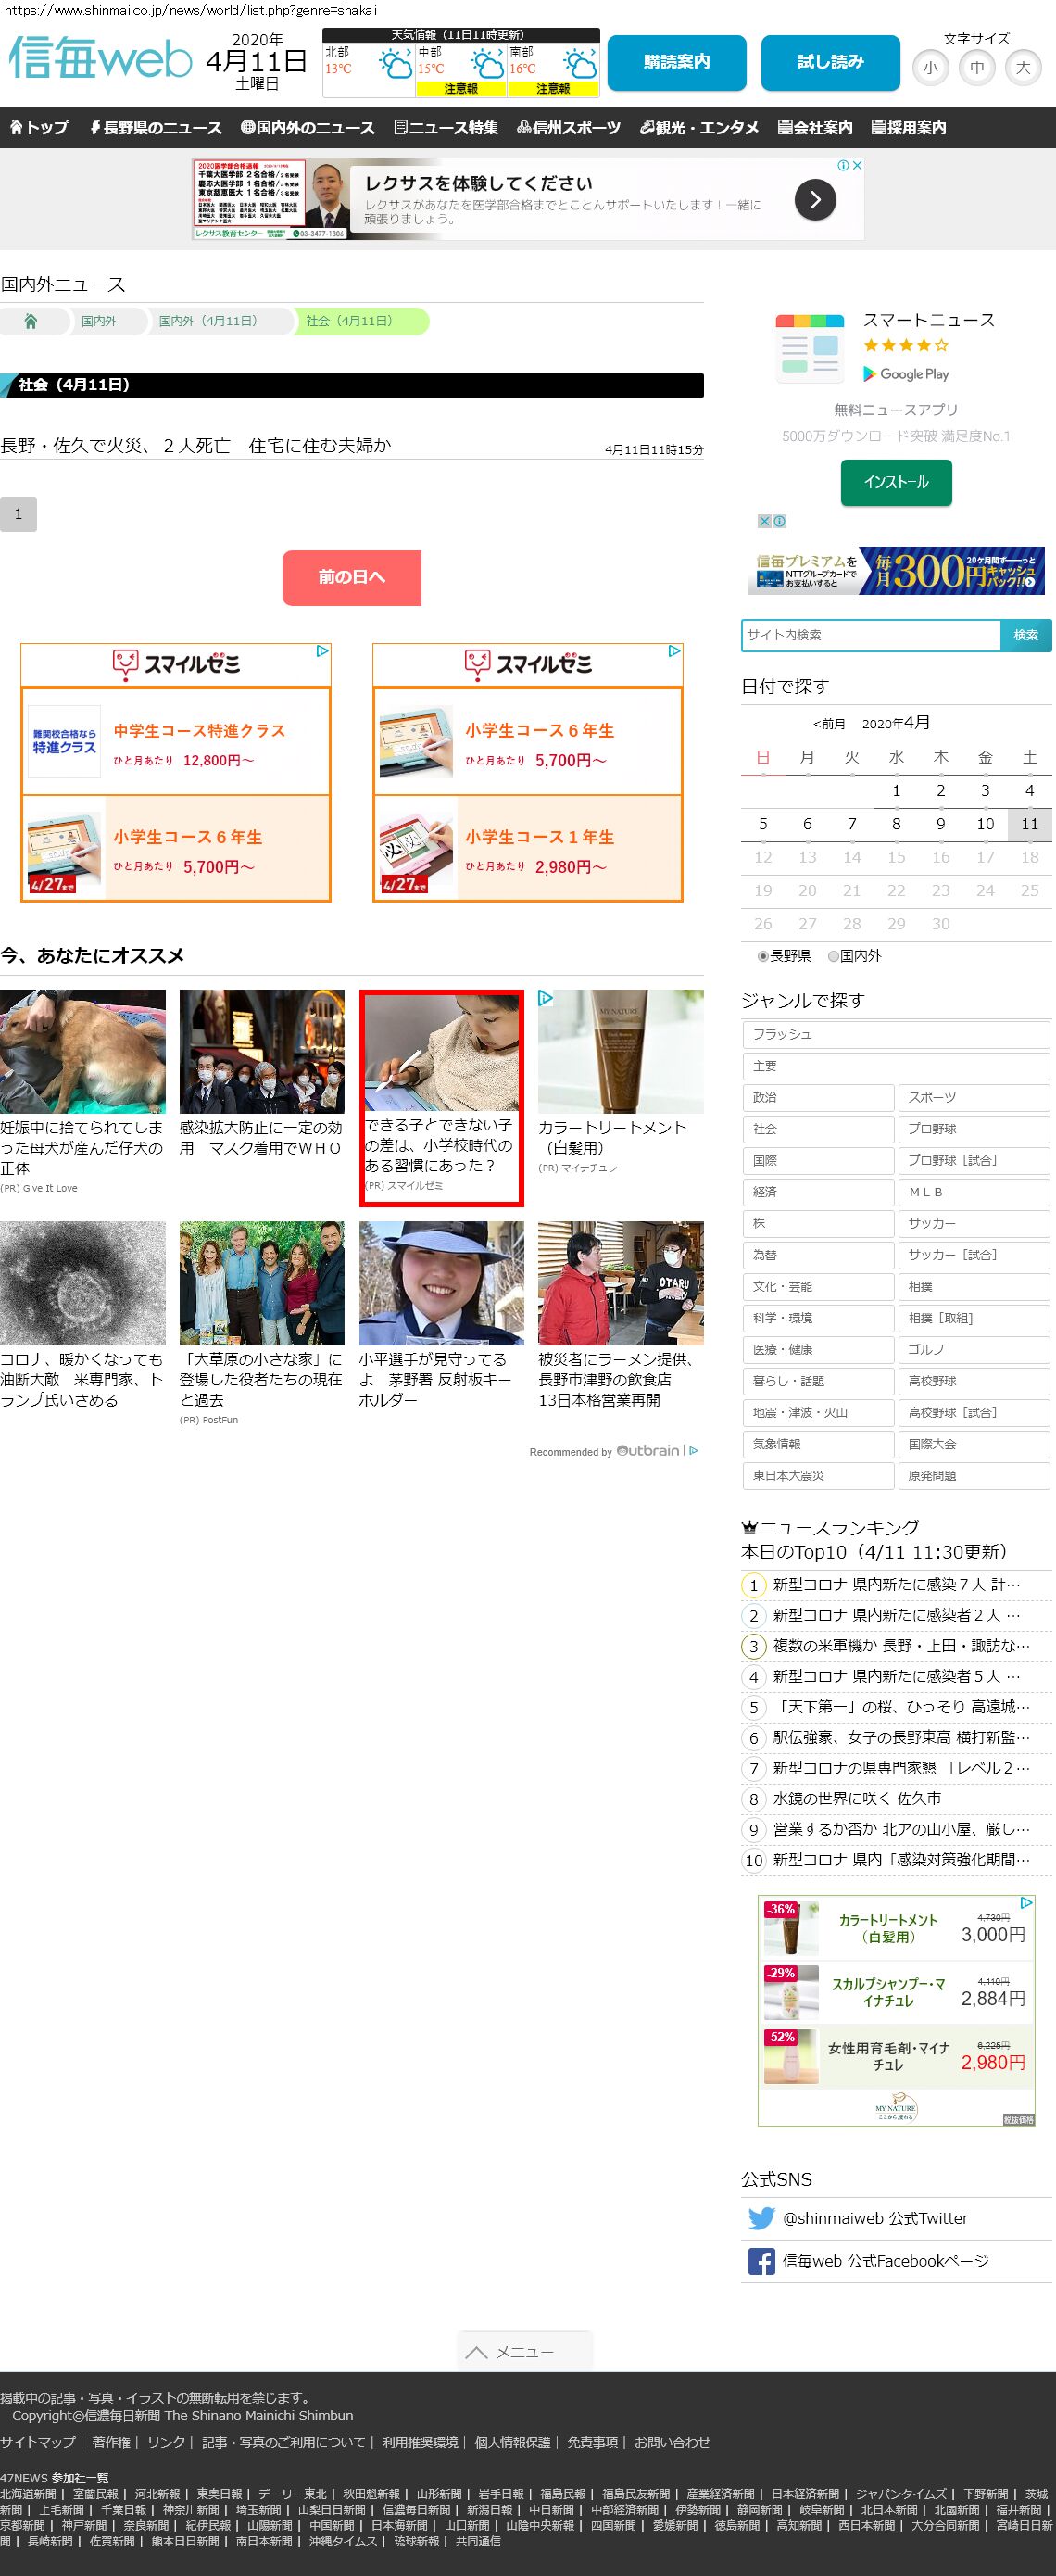This screenshot has height=2576, width=1056.
Task: Open the dog article thumbnail
Action: (x=83, y=1051)
